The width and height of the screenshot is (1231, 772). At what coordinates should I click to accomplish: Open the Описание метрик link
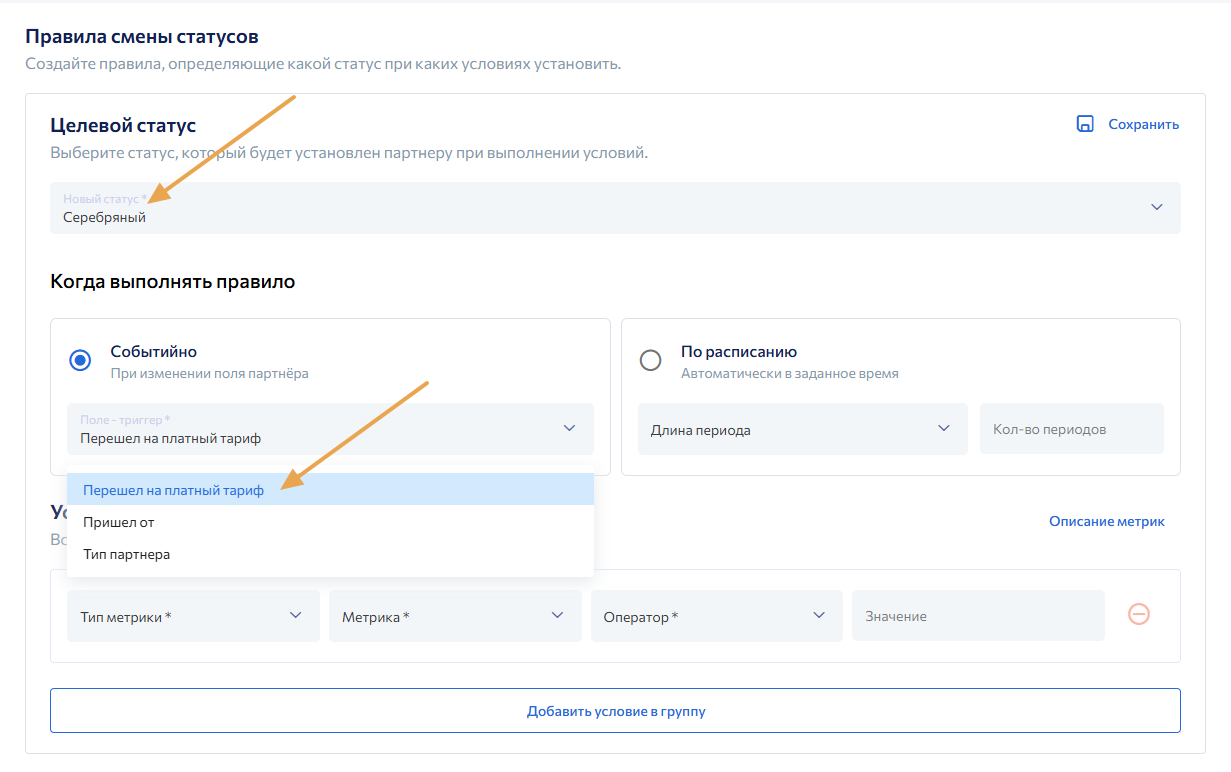1106,521
